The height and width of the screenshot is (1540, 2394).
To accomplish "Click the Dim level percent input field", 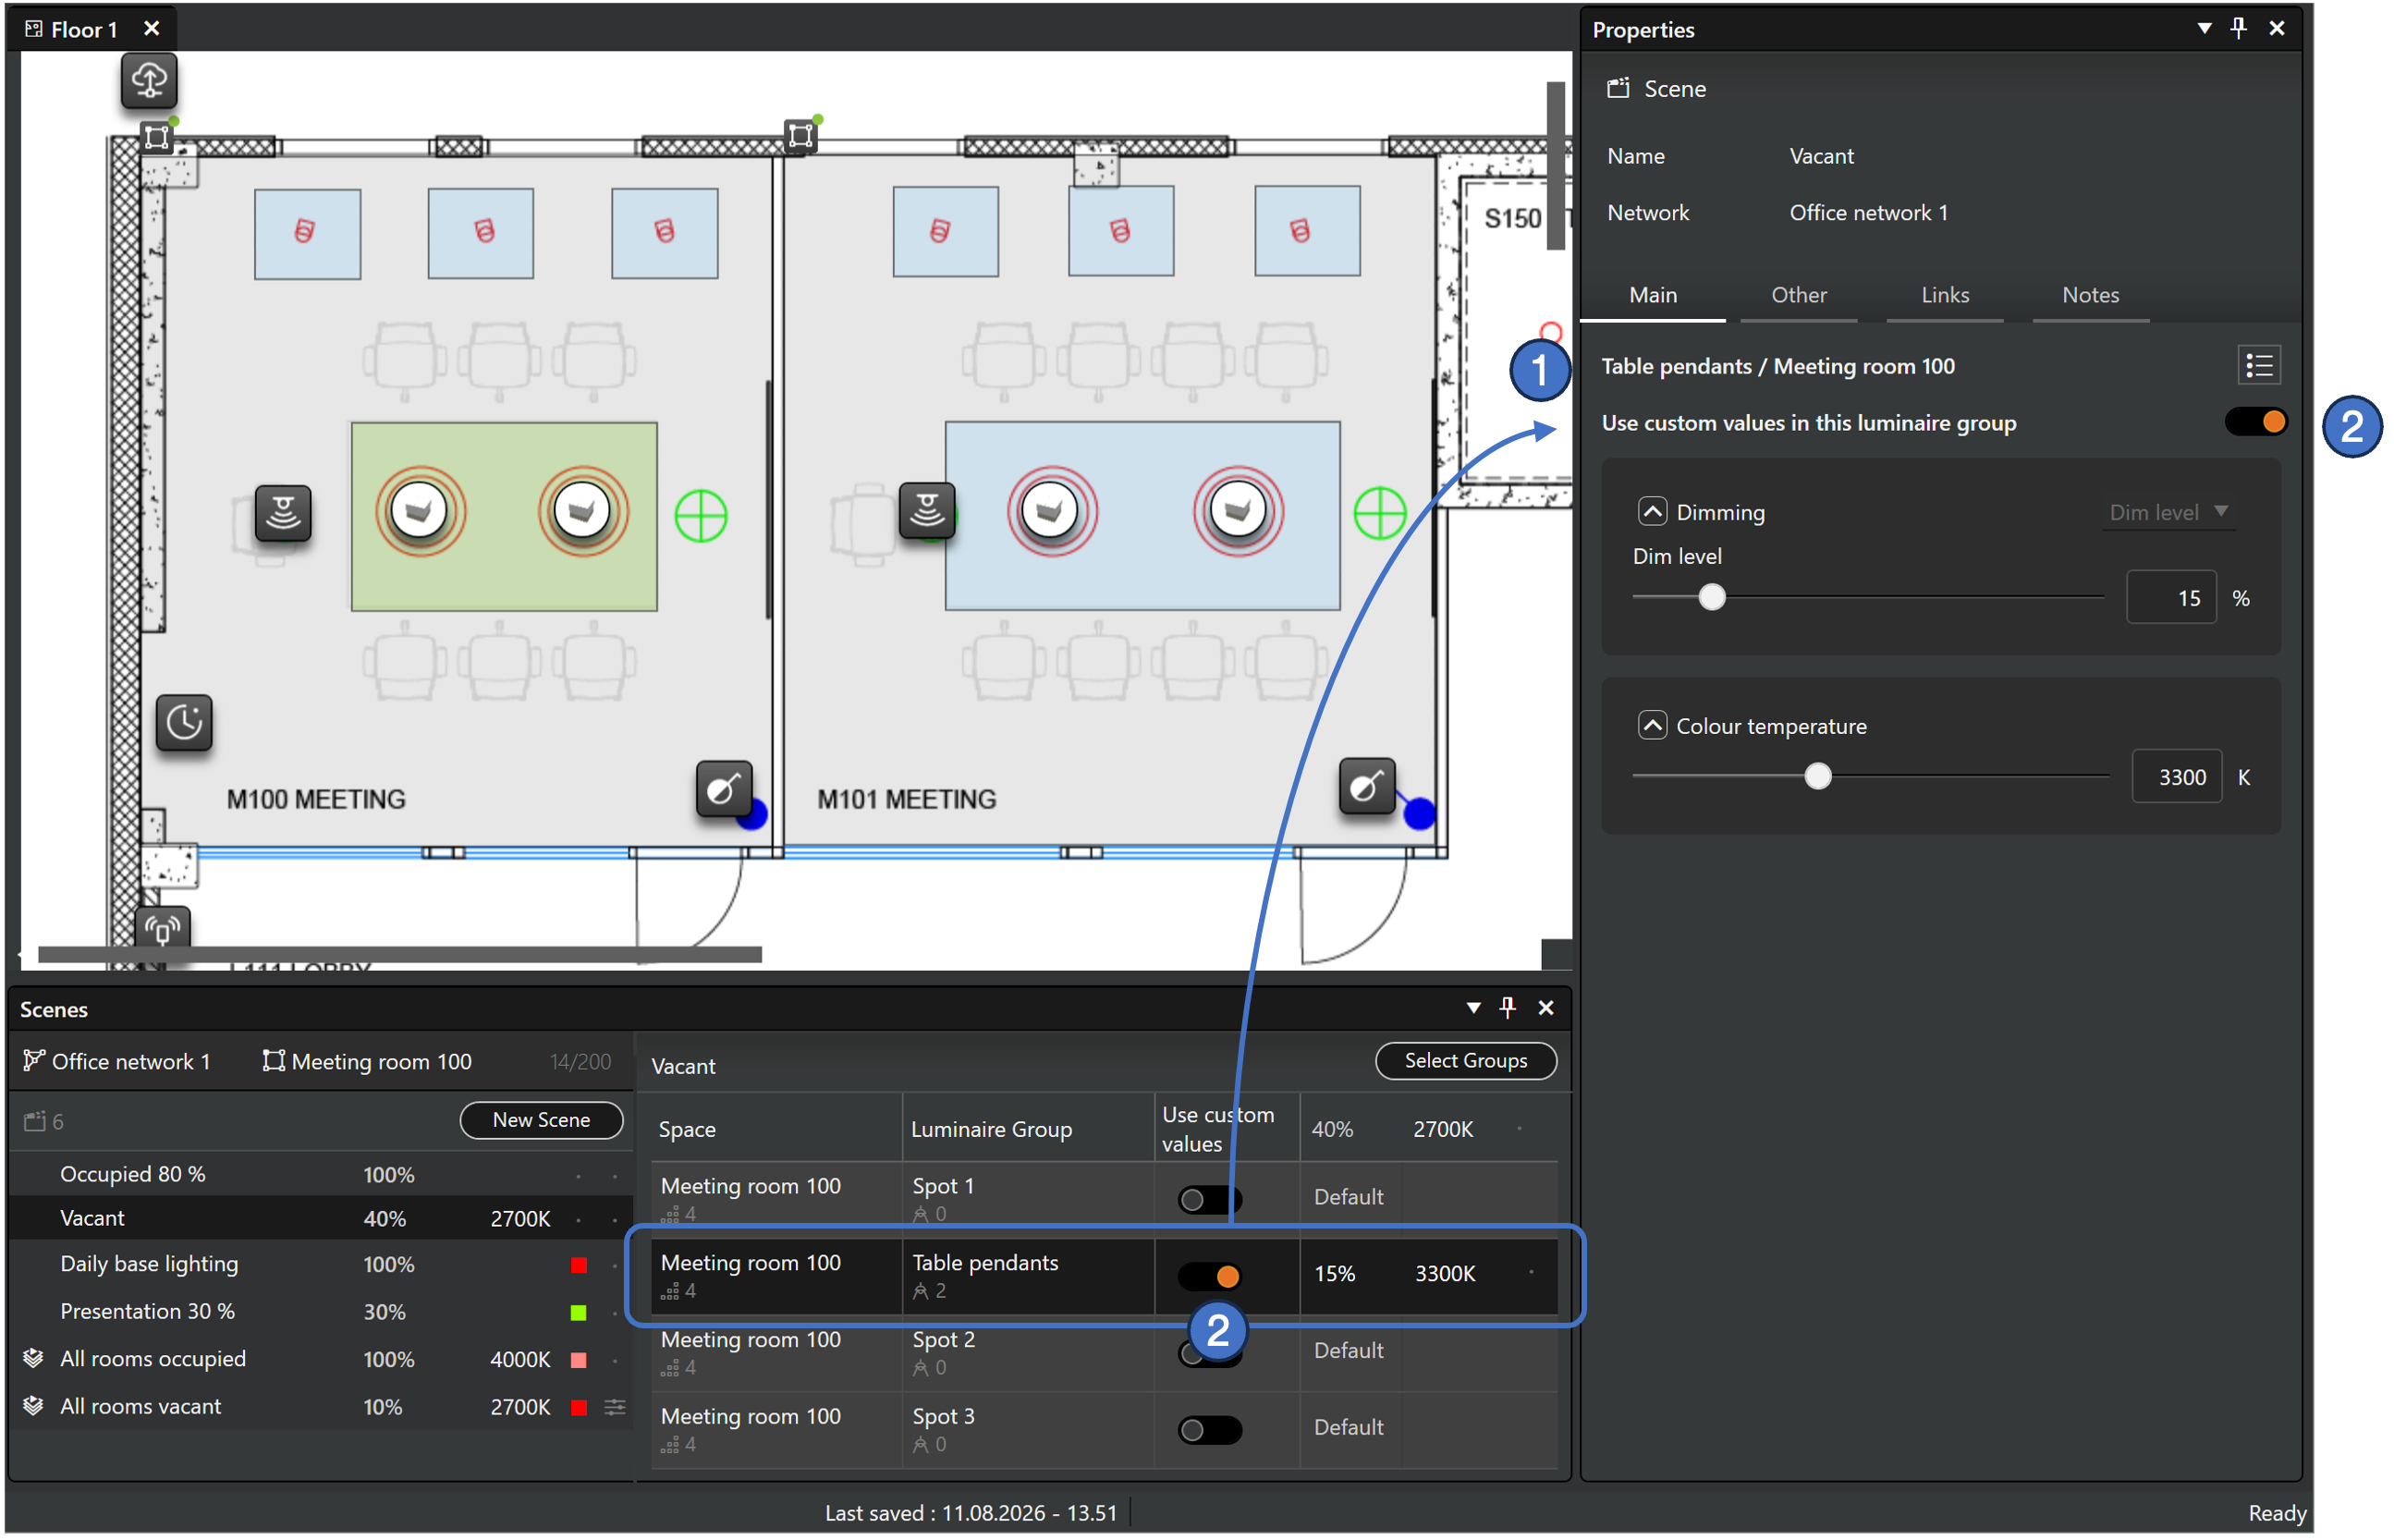I will click(2171, 598).
